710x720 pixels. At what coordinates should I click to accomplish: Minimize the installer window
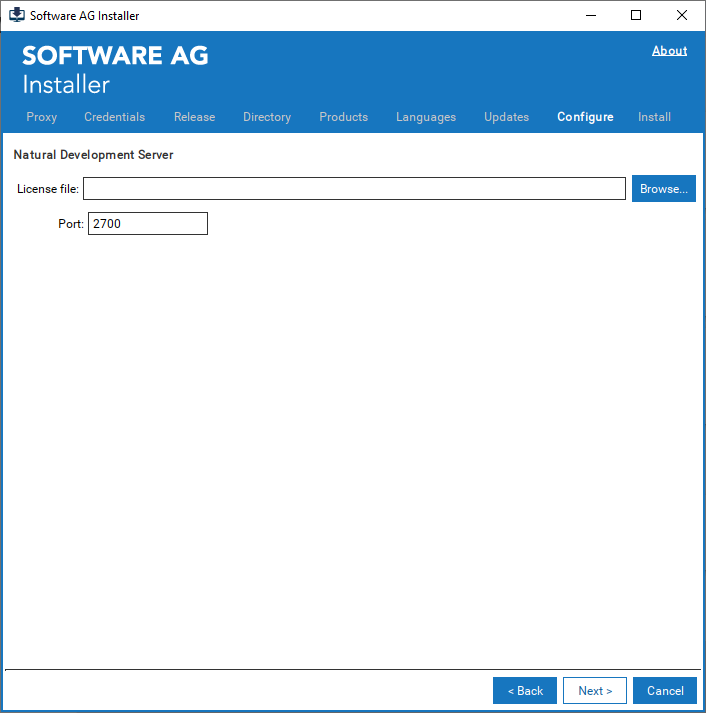tap(589, 15)
